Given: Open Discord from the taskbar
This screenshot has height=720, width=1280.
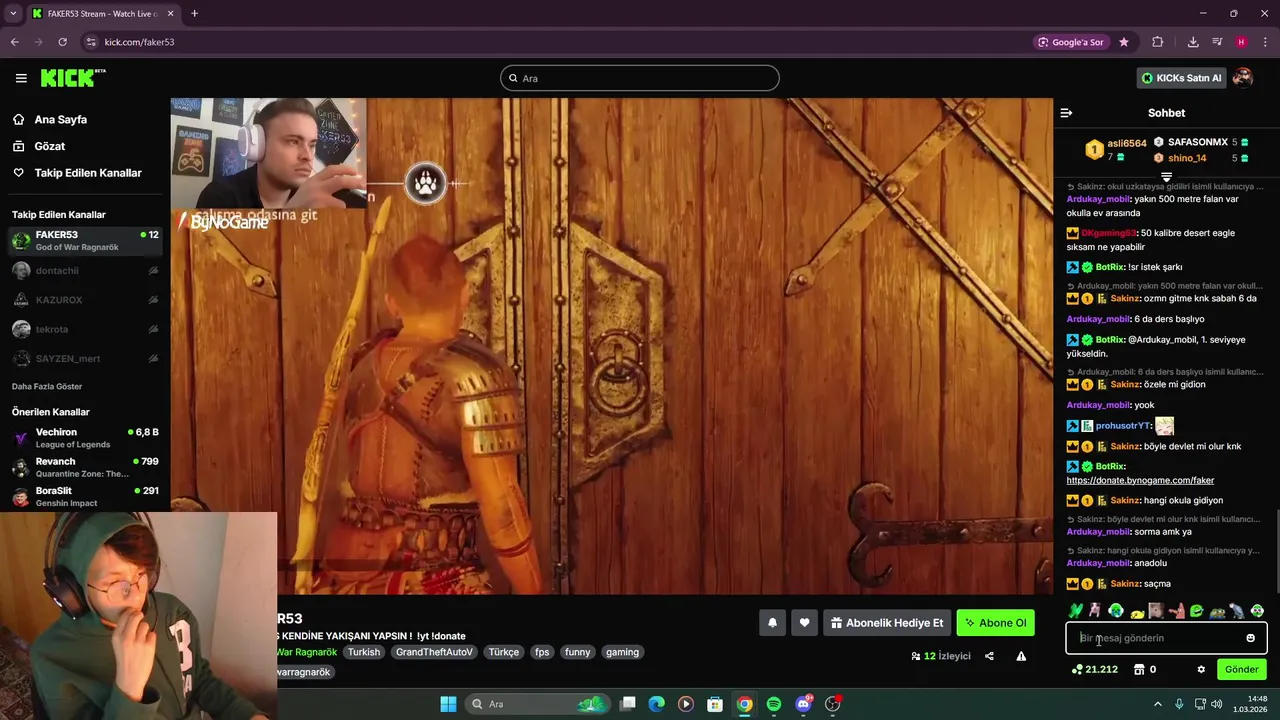Looking at the screenshot, I should coord(803,704).
